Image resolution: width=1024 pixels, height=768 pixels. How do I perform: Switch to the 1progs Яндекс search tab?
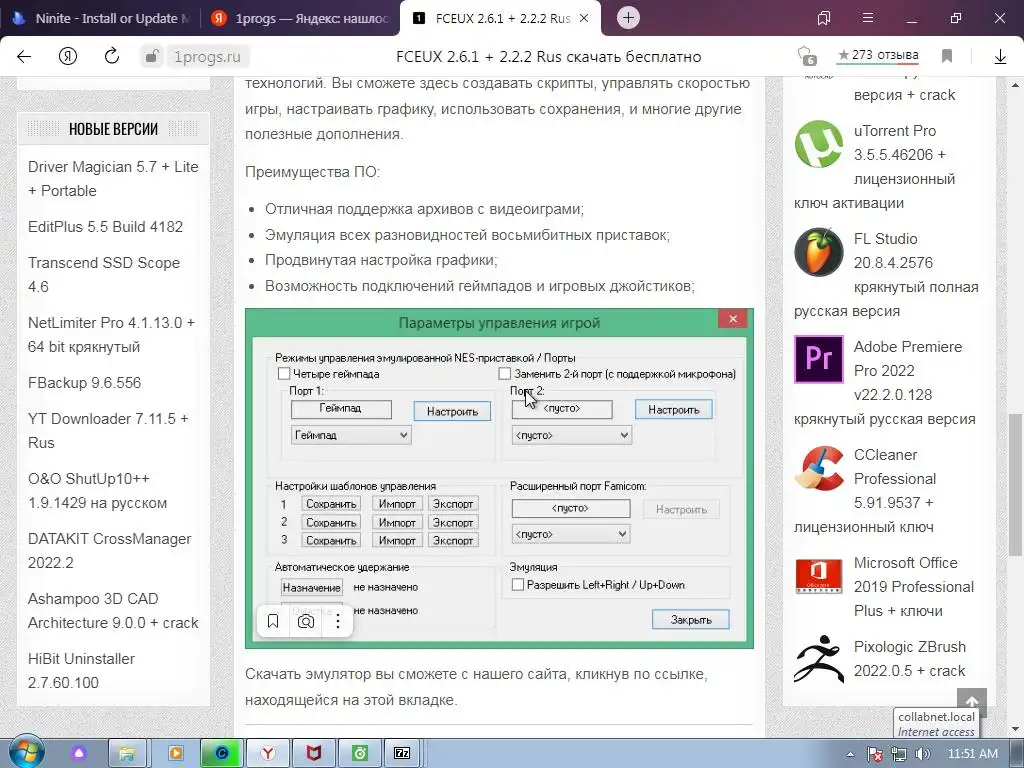click(300, 18)
